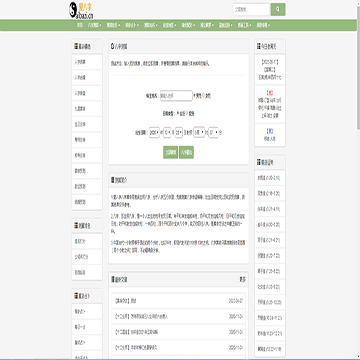360x360 pixels.
Task: Click the more link on the latest articles header
Action: pyautogui.click(x=242, y=280)
